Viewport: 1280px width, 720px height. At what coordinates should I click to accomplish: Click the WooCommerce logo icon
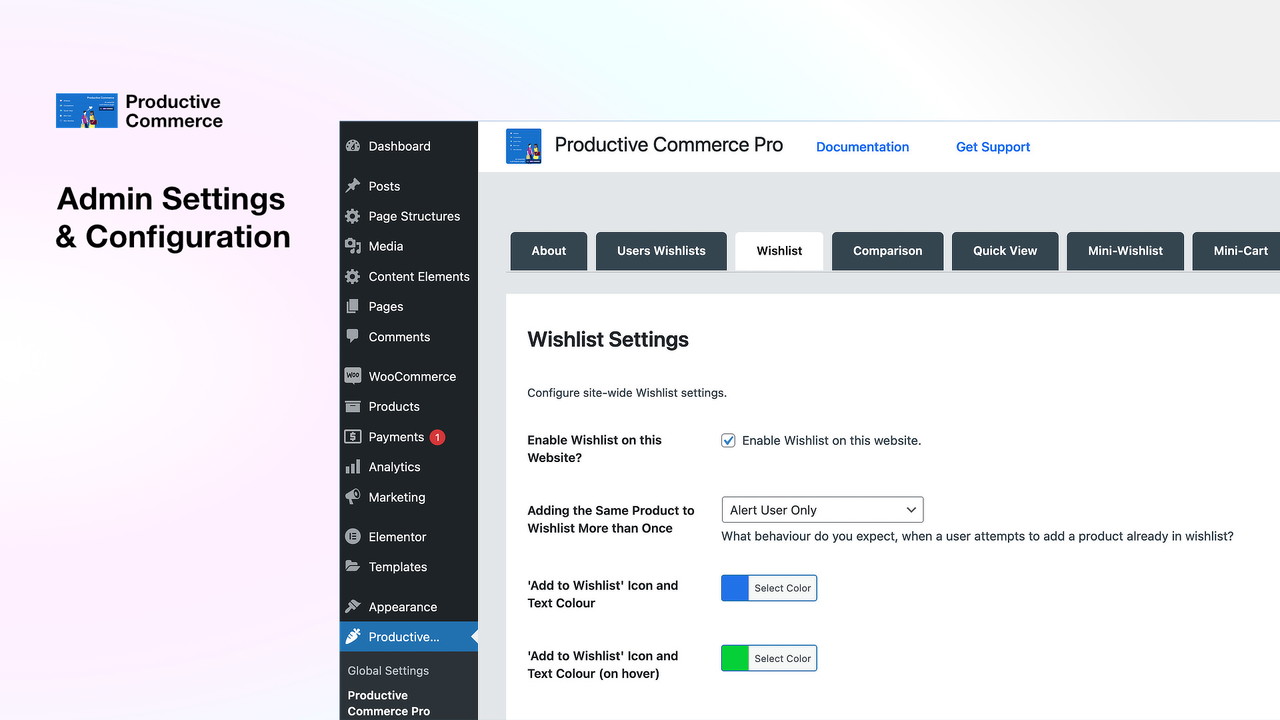click(x=352, y=376)
